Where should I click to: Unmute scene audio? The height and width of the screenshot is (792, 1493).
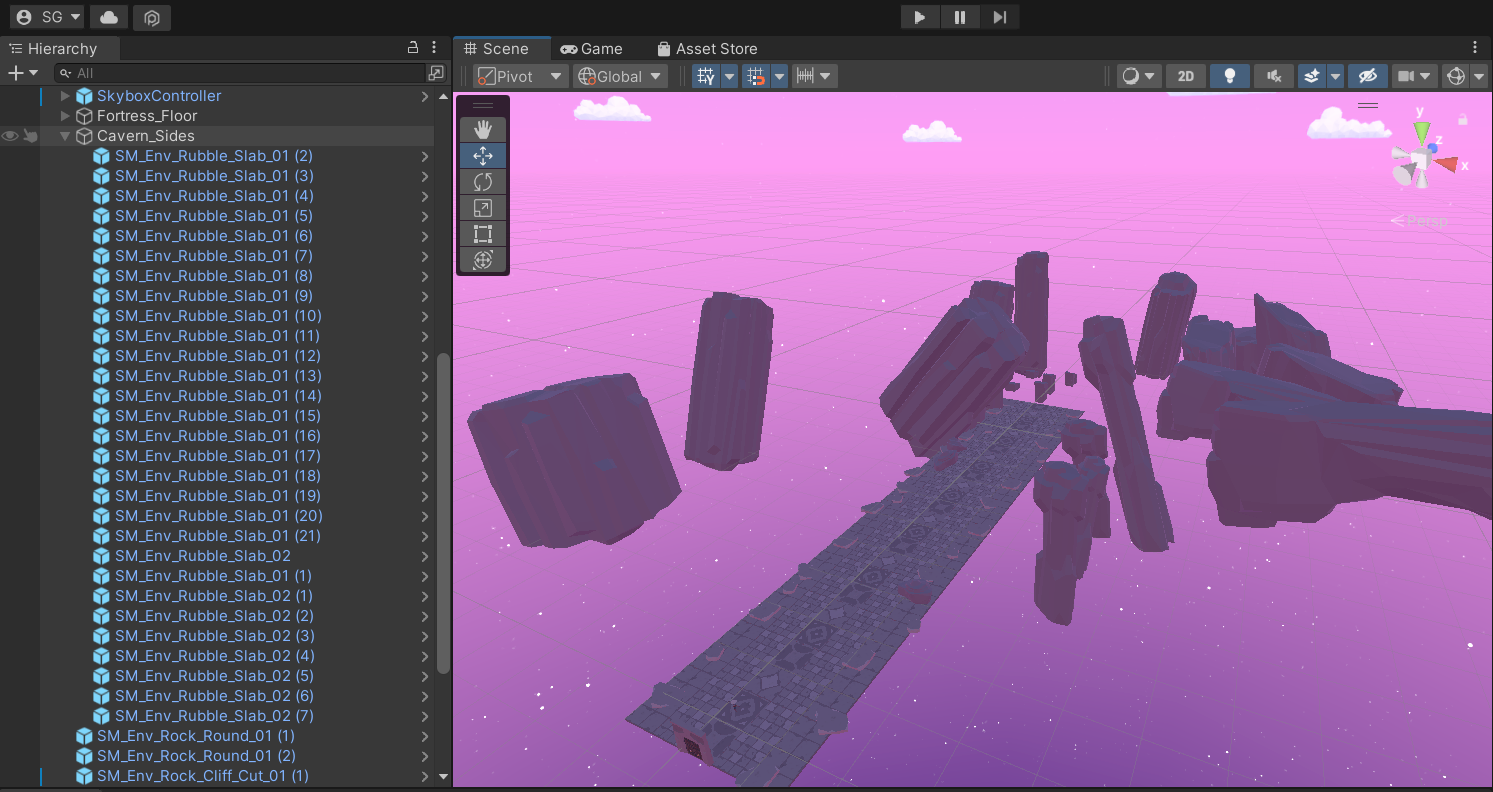click(1273, 75)
